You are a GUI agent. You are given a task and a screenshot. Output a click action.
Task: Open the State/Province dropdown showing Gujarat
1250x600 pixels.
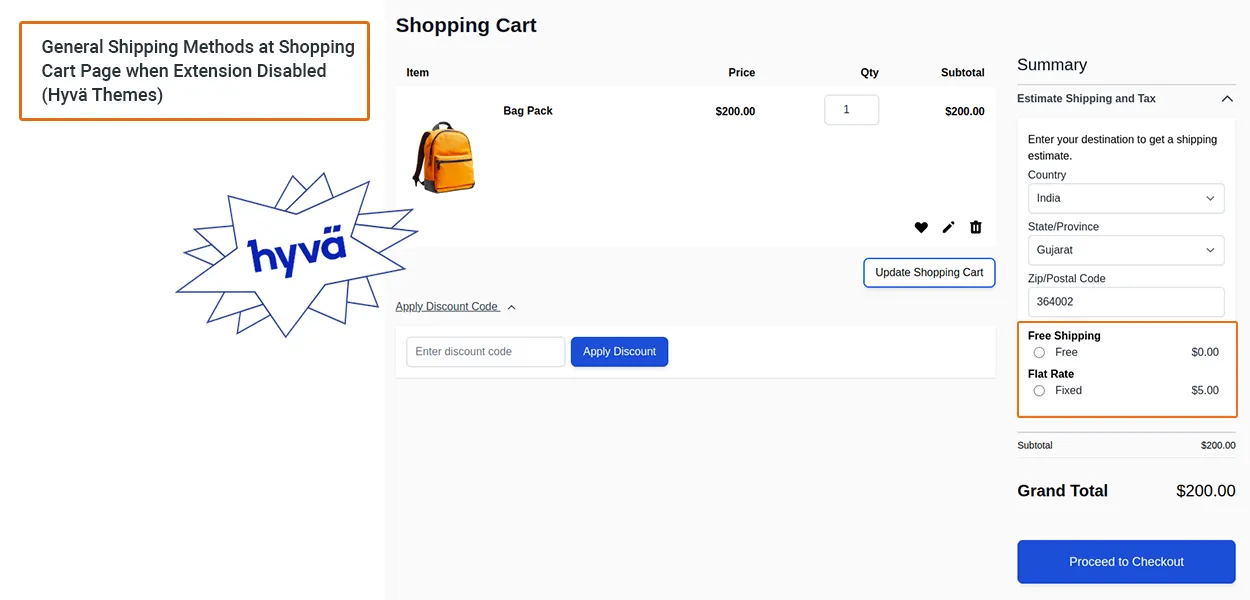pyautogui.click(x=1126, y=250)
